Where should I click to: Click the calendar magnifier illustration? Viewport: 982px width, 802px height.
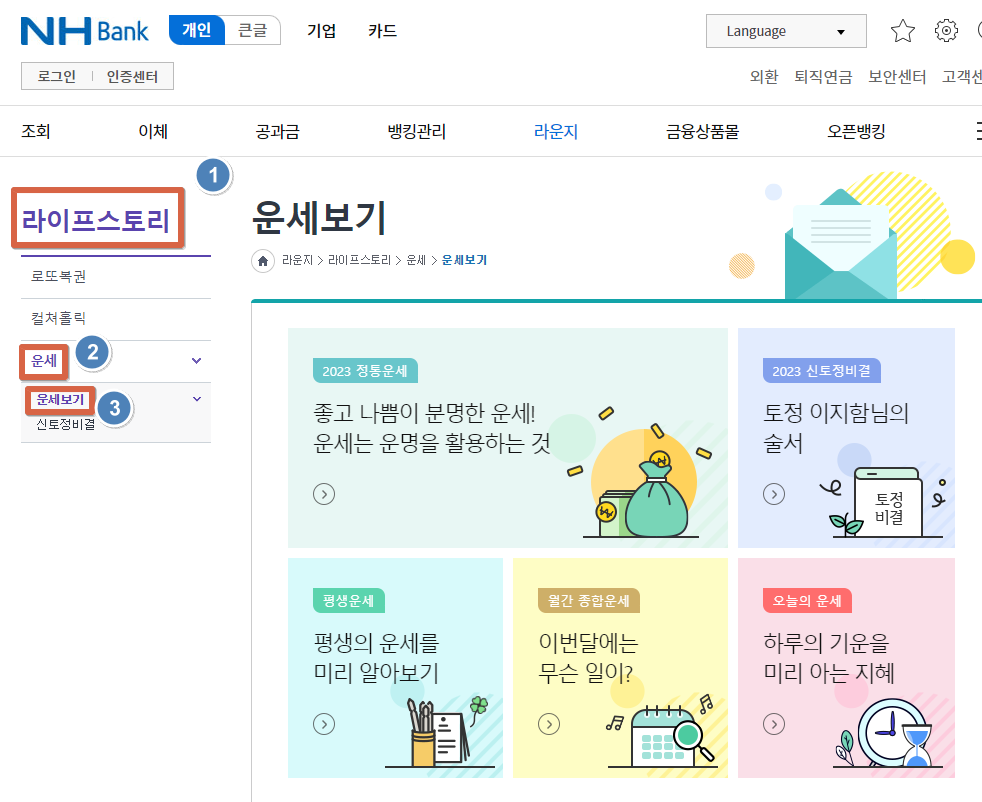[x=661, y=733]
